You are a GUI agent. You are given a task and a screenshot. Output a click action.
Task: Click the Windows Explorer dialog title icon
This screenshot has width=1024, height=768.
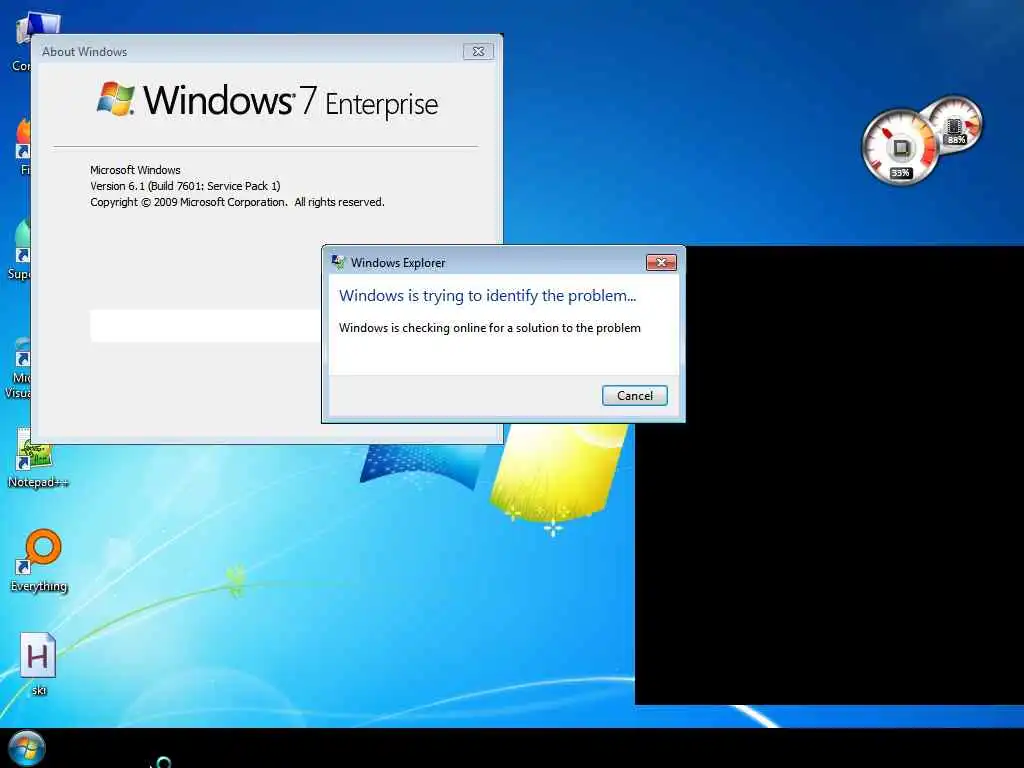click(x=338, y=262)
